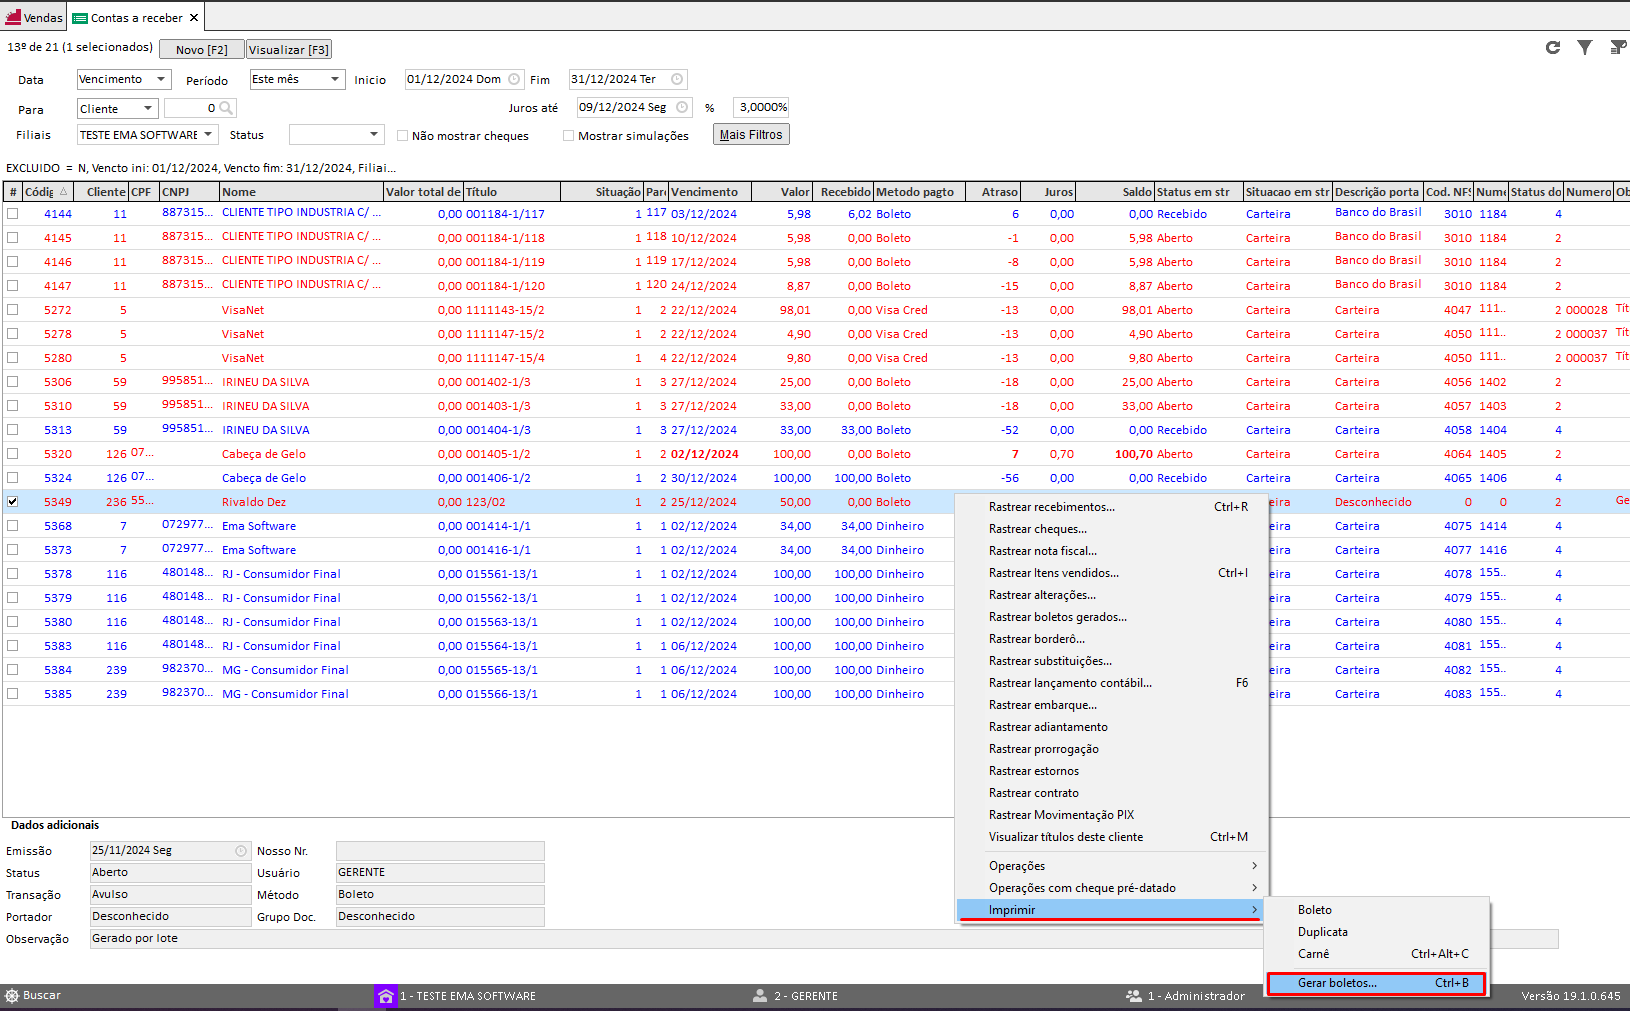Image resolution: width=1630 pixels, height=1011 pixels.
Task: Click the Novo [F2] button
Action: pos(202,50)
